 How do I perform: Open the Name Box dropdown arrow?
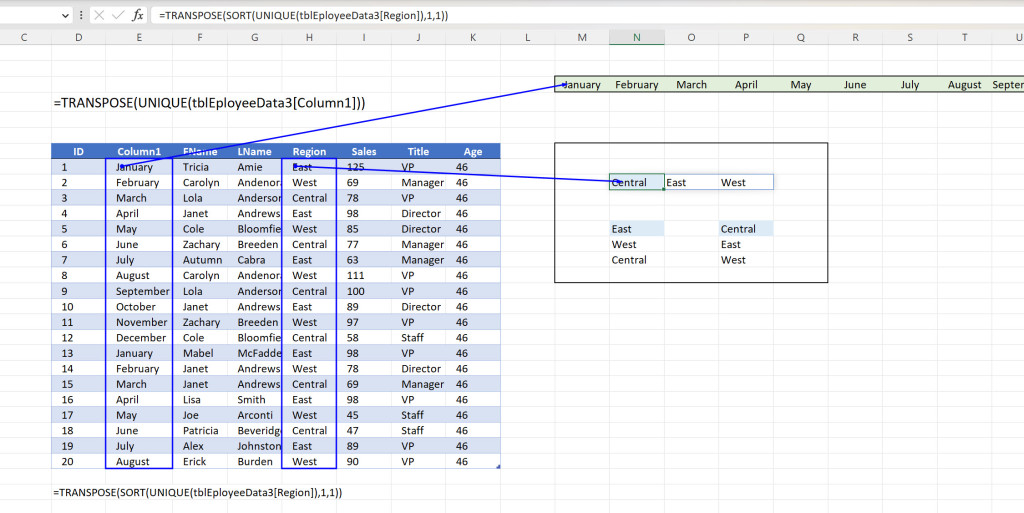coord(65,15)
